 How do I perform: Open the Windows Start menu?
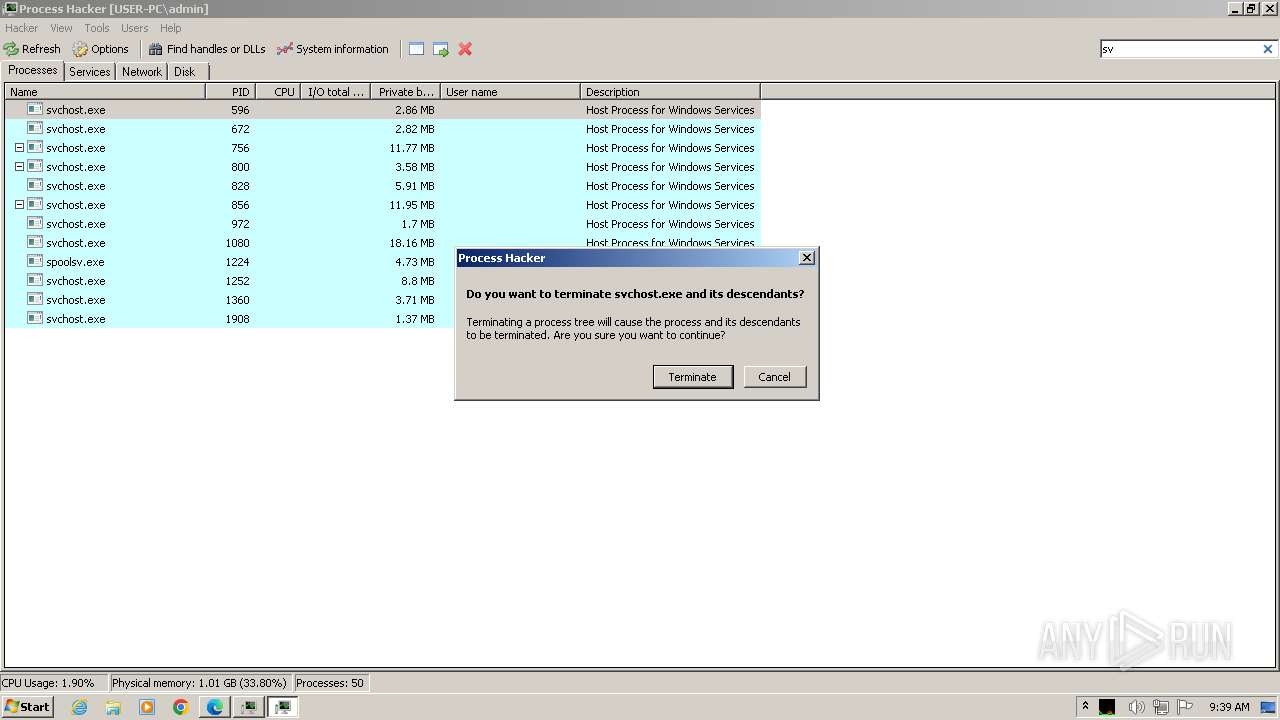[x=27, y=707]
